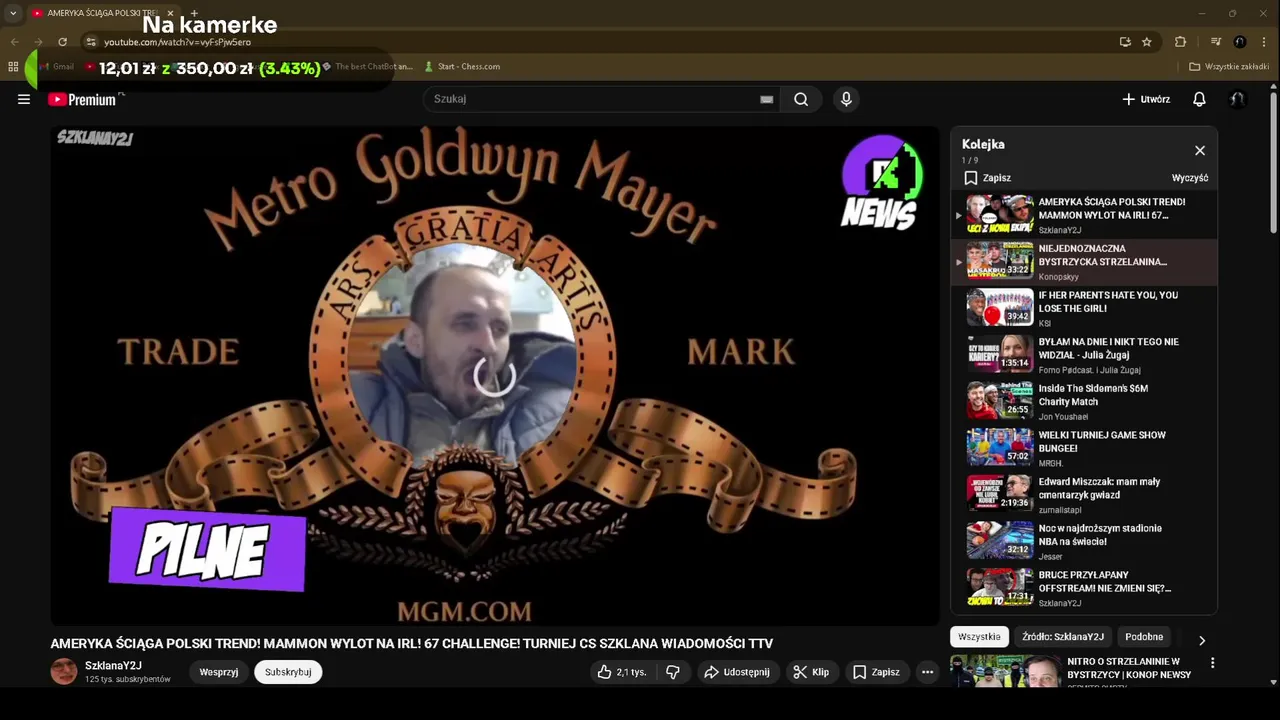Open Edward Miszczak queue video
The height and width of the screenshot is (720, 1280).
(x=1084, y=495)
